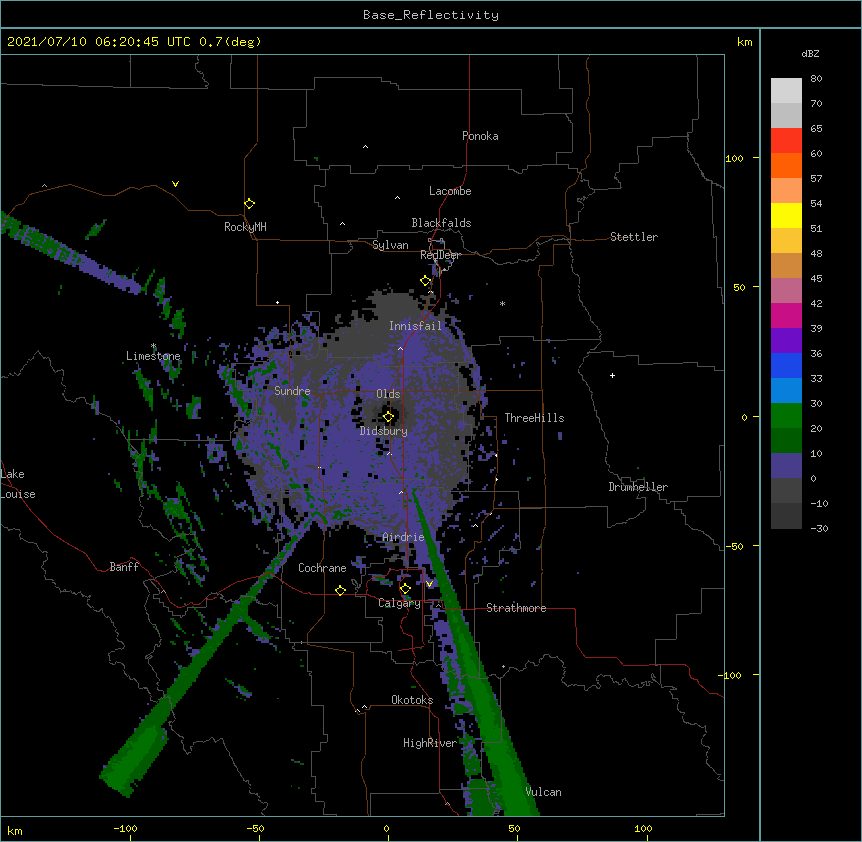
Task: Pick the magenta 42 dBZ legend swatch
Action: [786, 315]
